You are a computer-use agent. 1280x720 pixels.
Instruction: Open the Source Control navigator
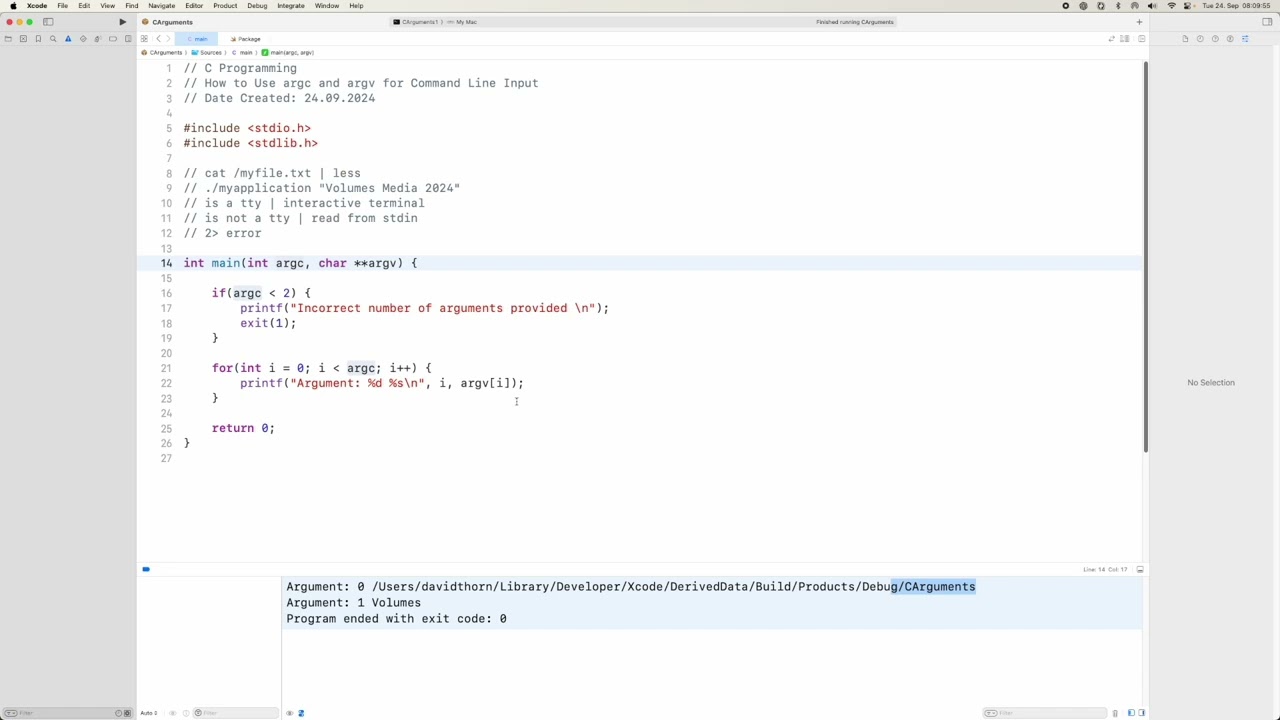pos(23,39)
